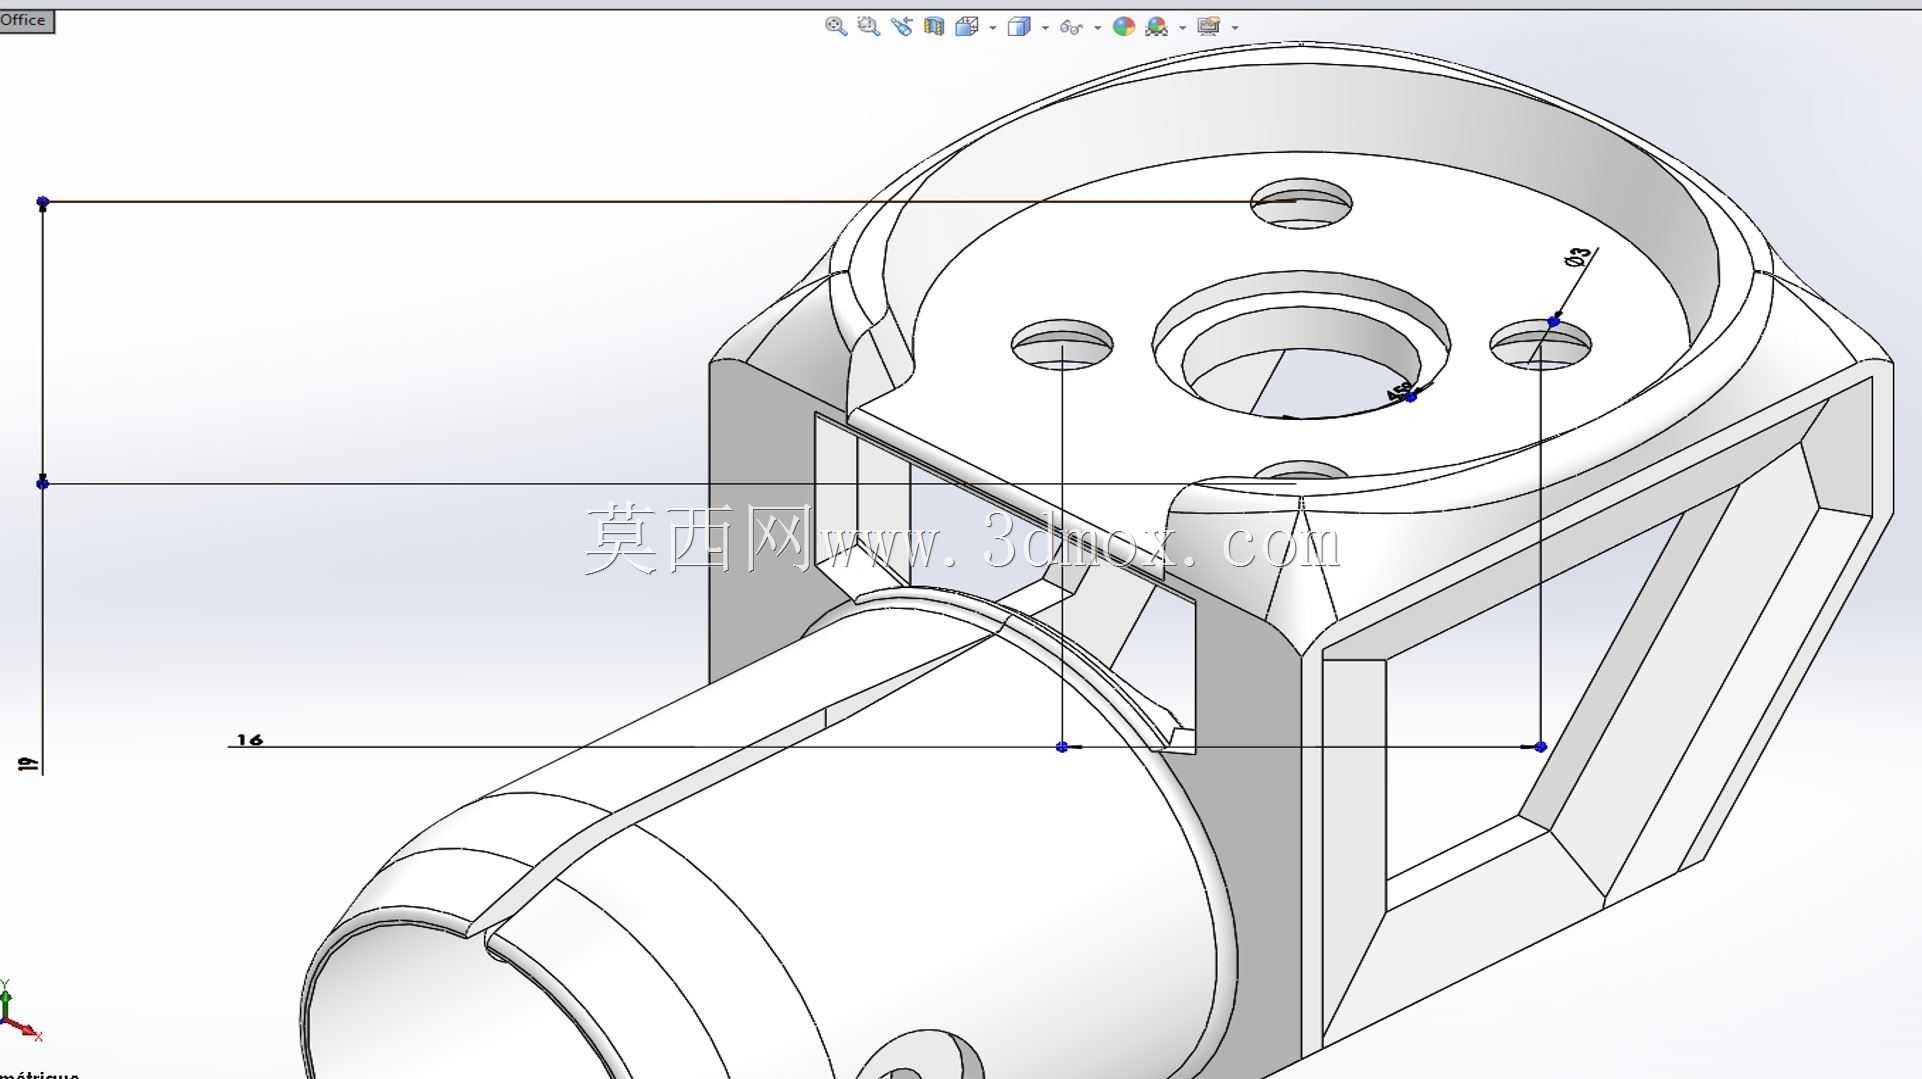Open the Display Style dropdown arrow
The image size is (1922, 1079).
[x=1045, y=28]
